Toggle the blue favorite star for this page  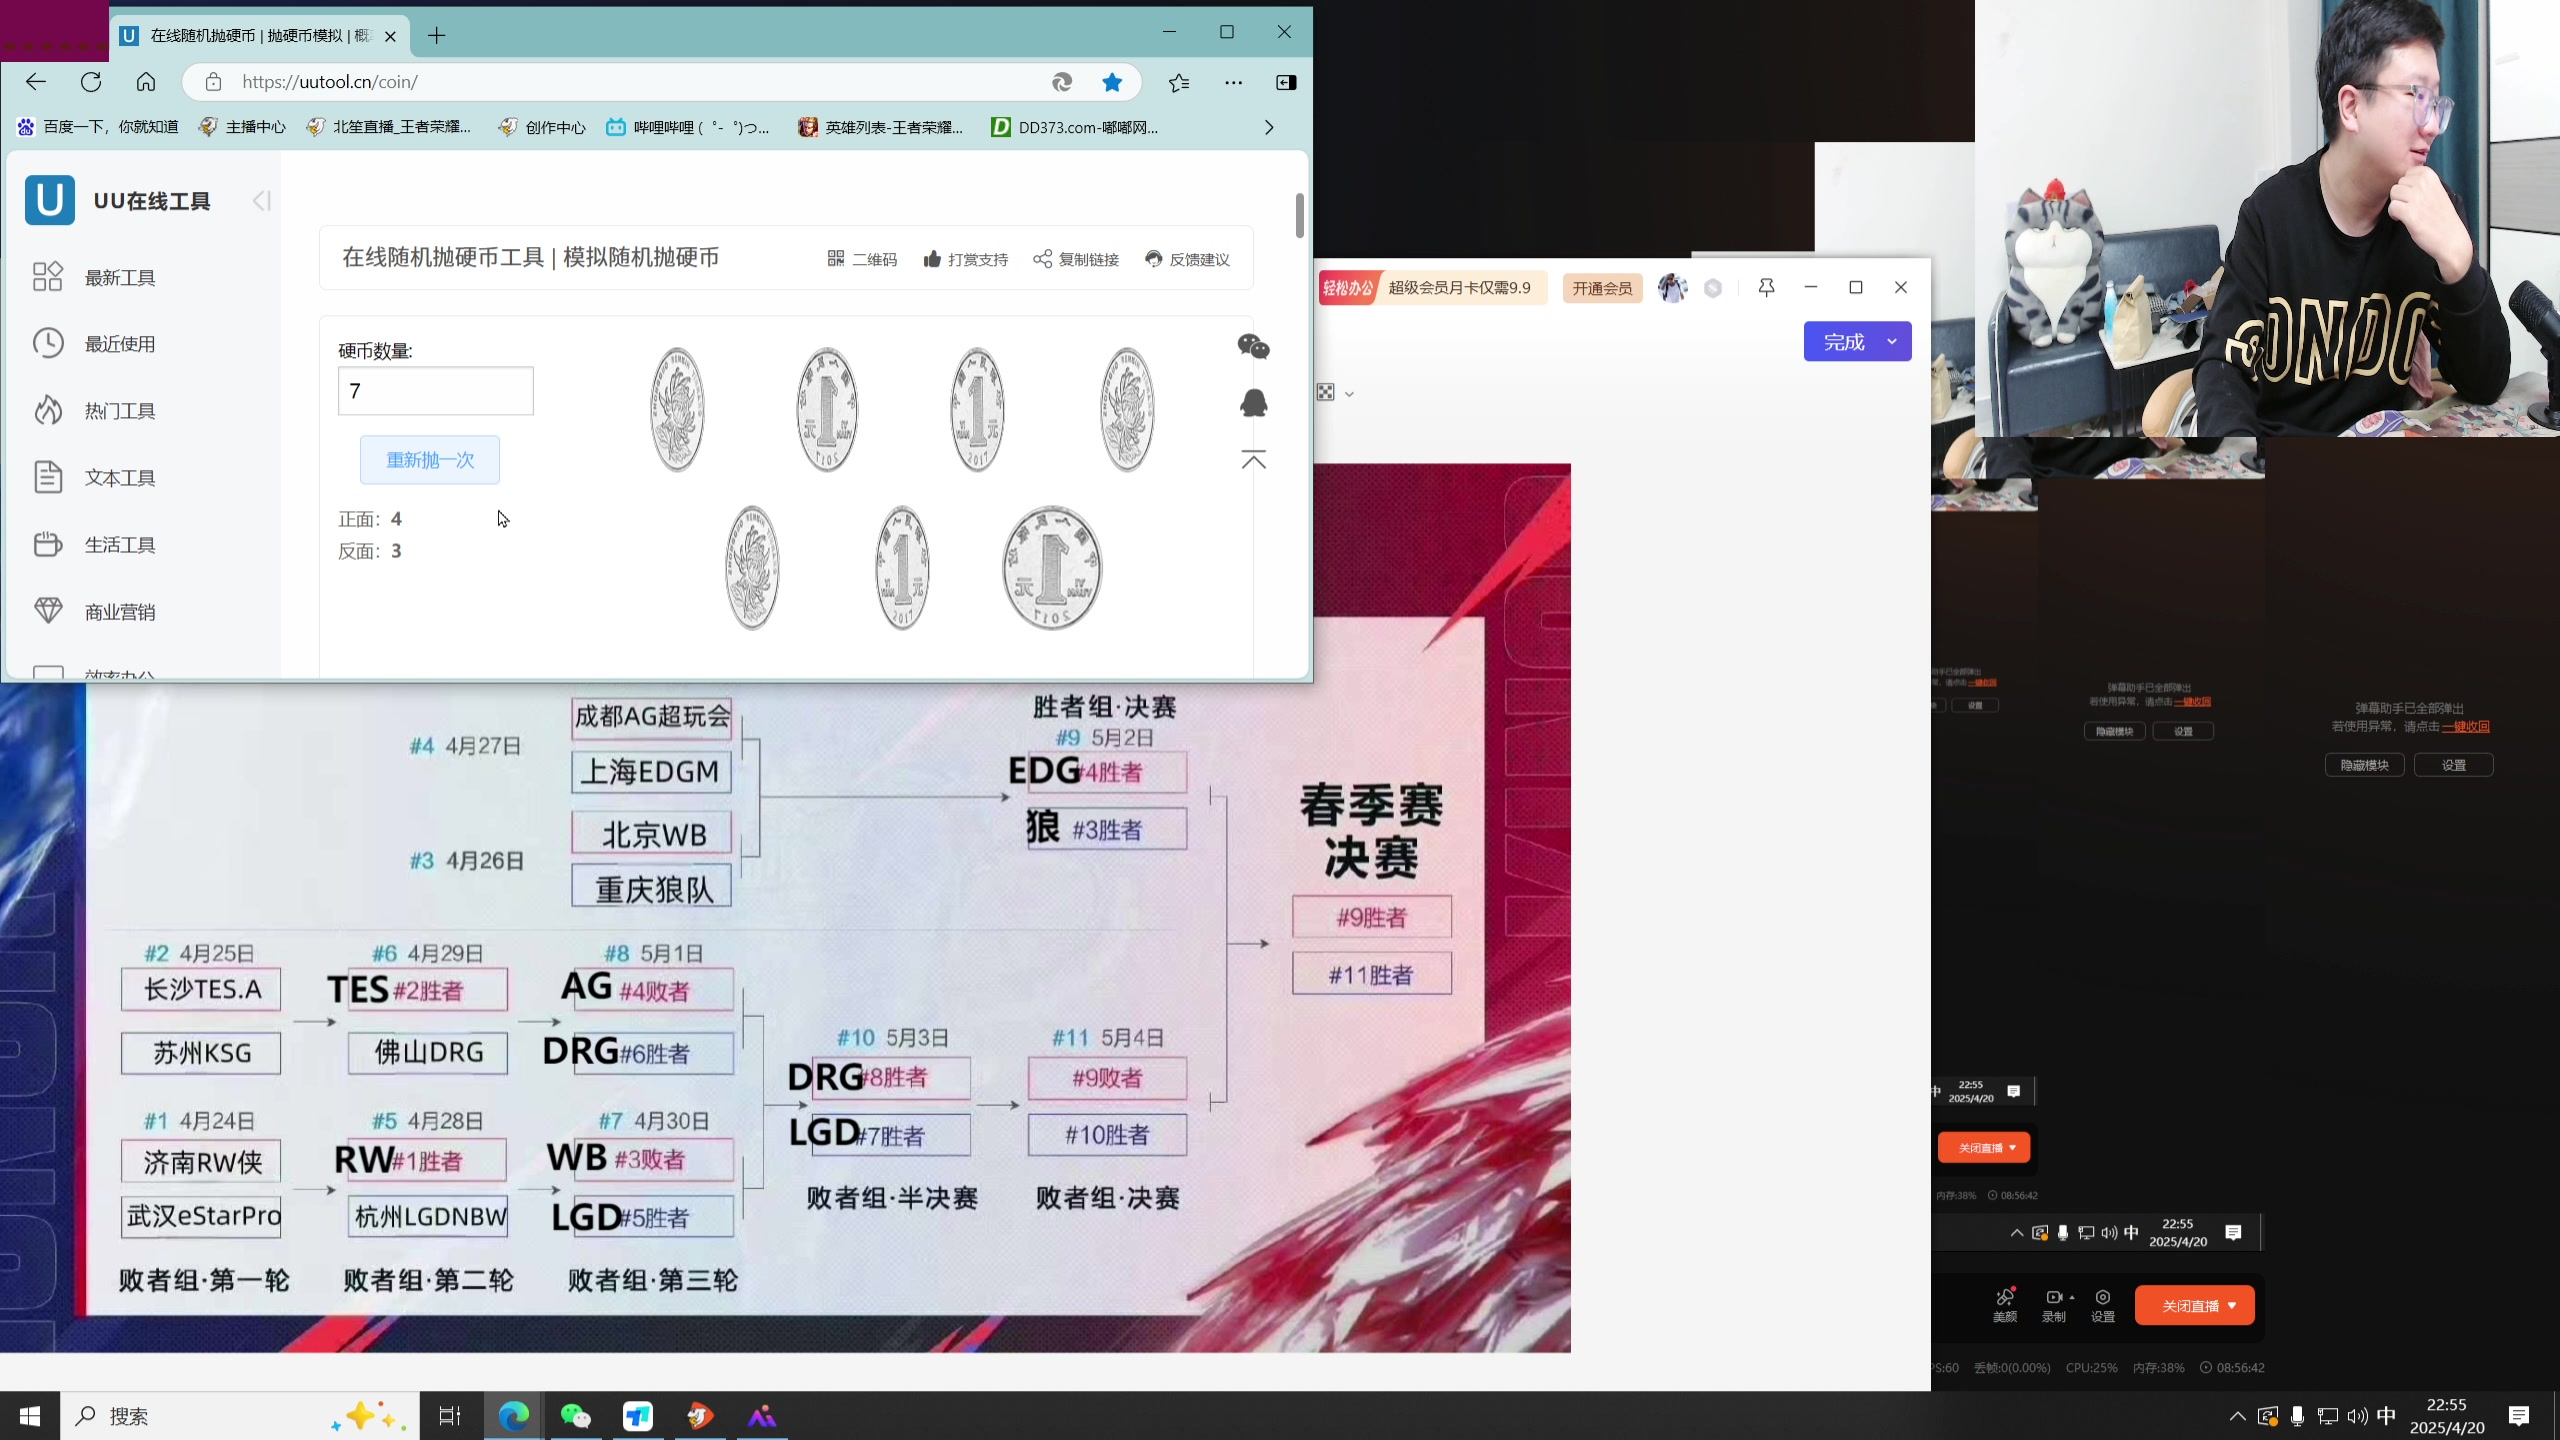pyautogui.click(x=1112, y=82)
